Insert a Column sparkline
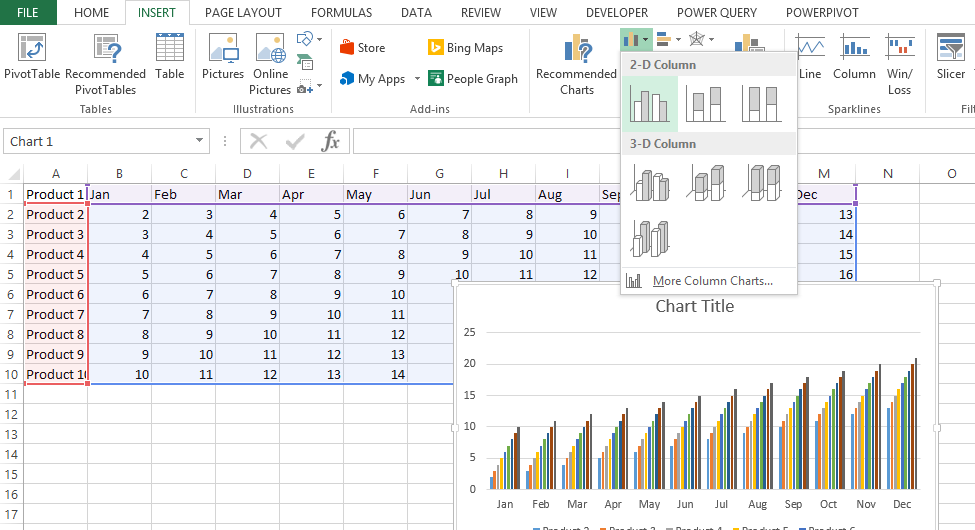Image resolution: width=975 pixels, height=530 pixels. coord(854,57)
